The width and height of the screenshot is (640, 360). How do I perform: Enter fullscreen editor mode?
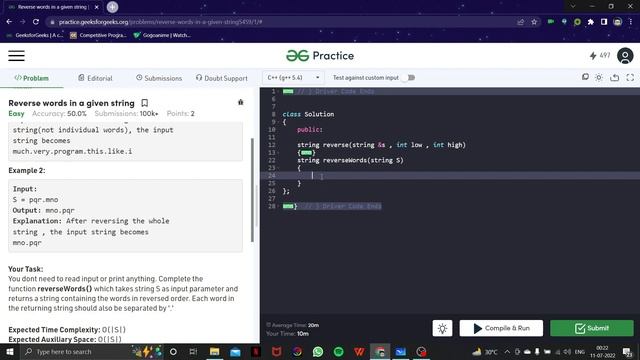(630, 77)
